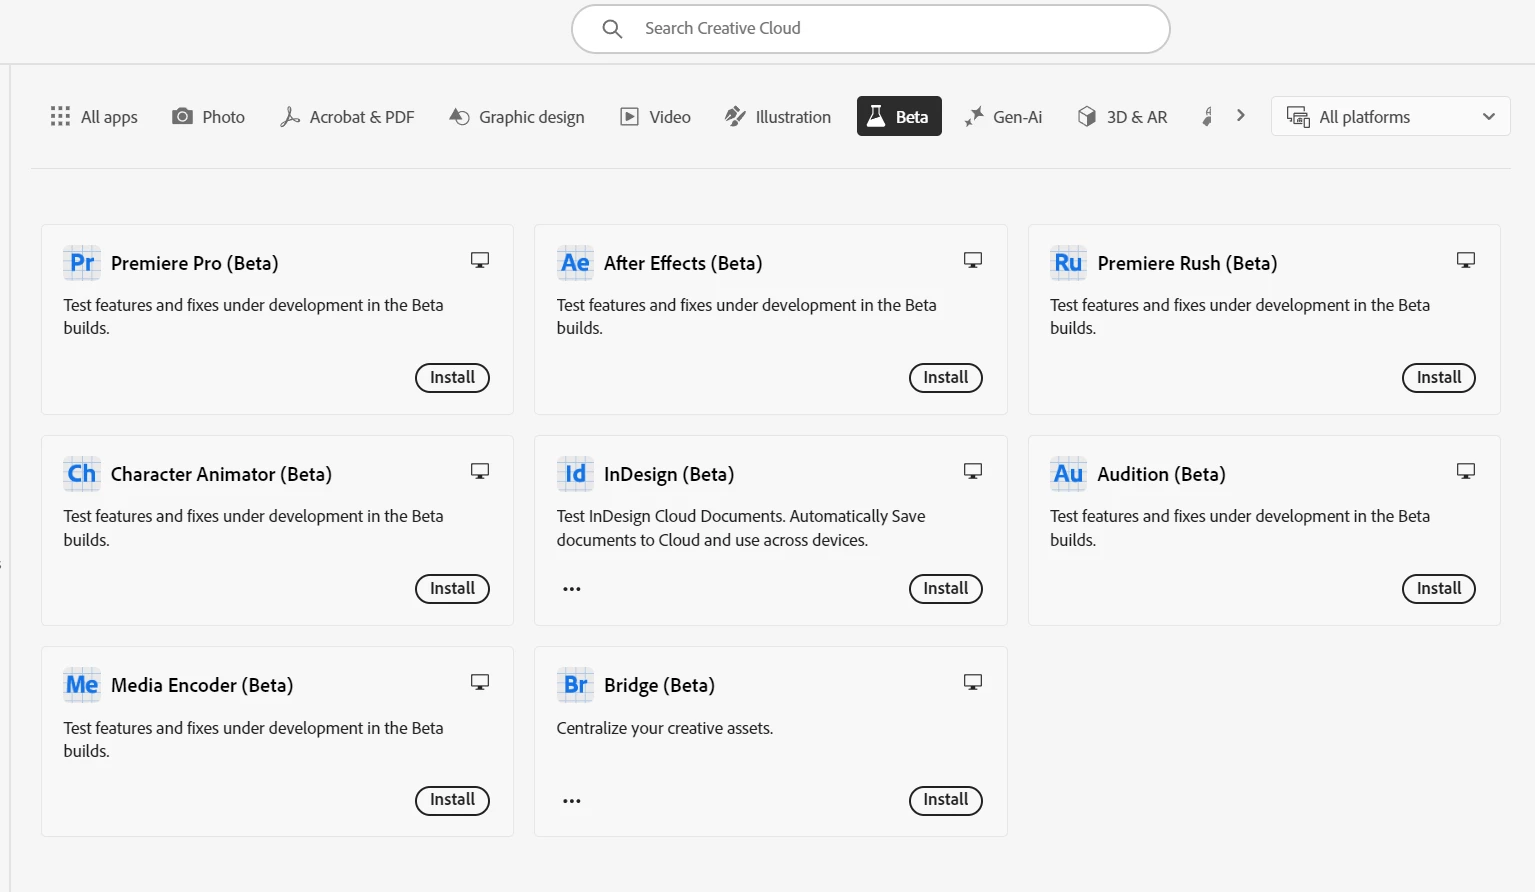Viewport: 1535px width, 892px height.
Task: Select the All apps category
Action: (94, 117)
